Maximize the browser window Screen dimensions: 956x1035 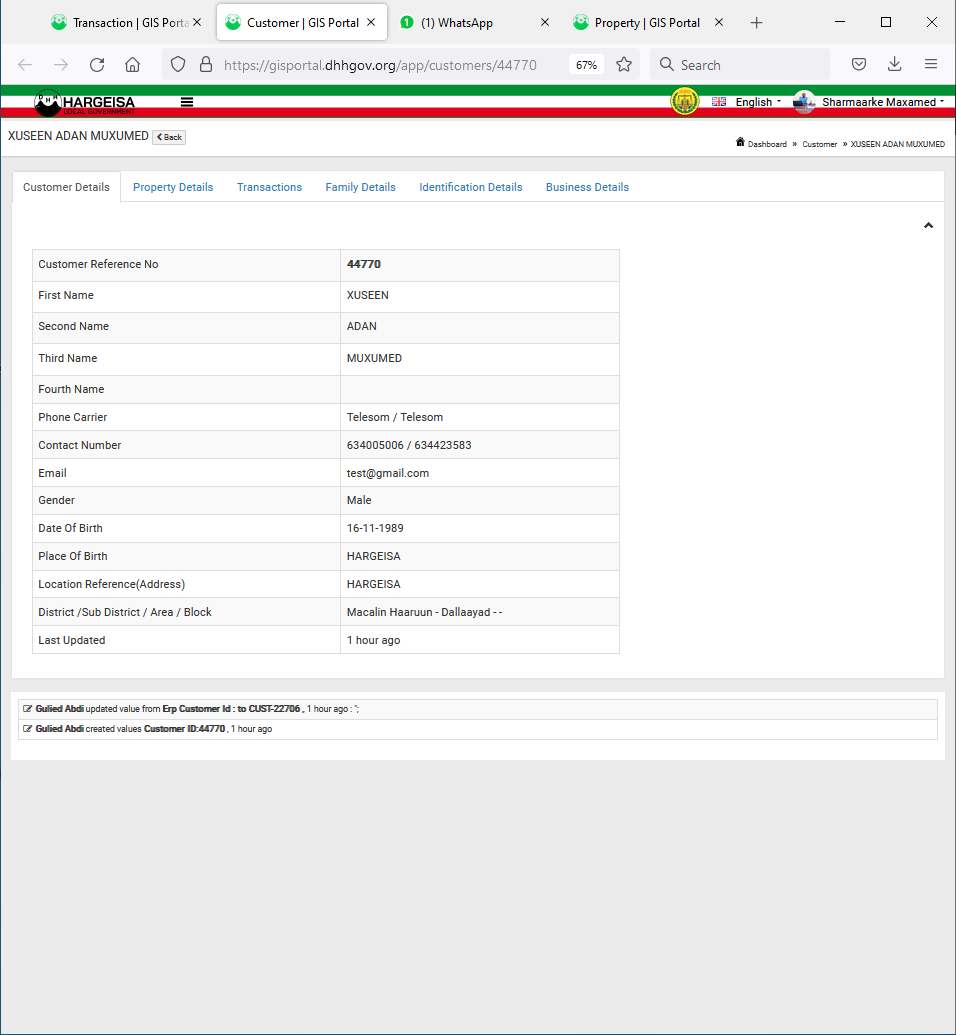pyautogui.click(x=886, y=22)
